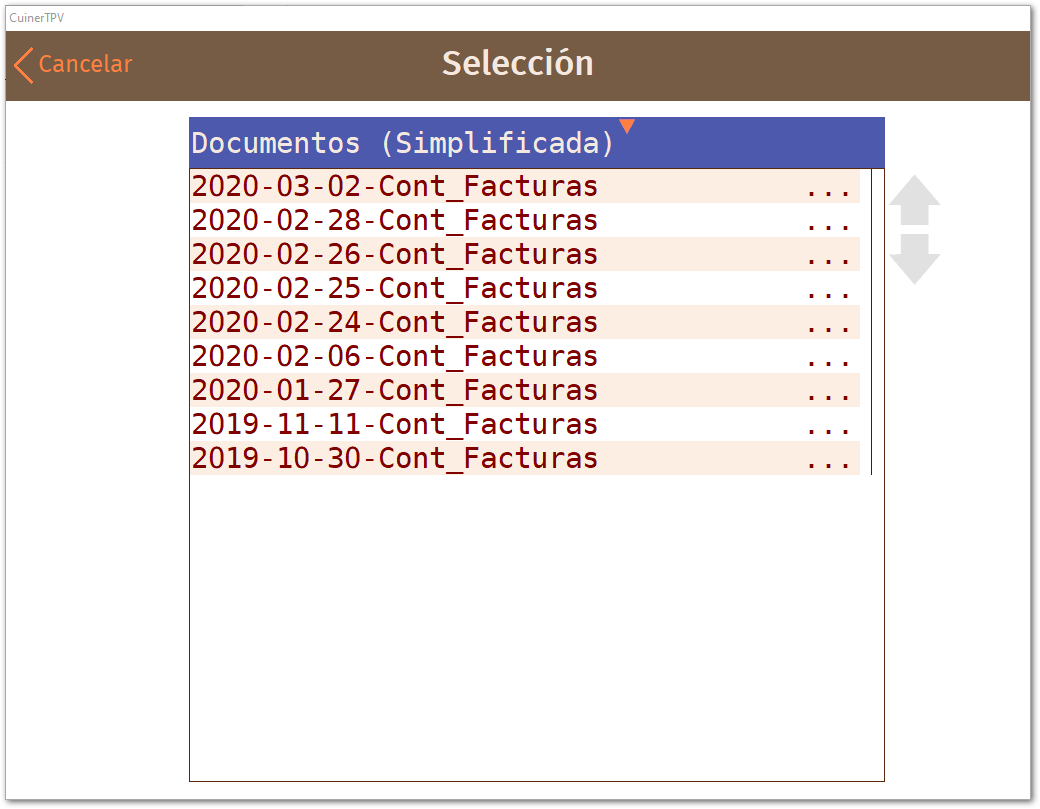The width and height of the screenshot is (1040, 809).
Task: Click the Cancelar button
Action: [73, 65]
